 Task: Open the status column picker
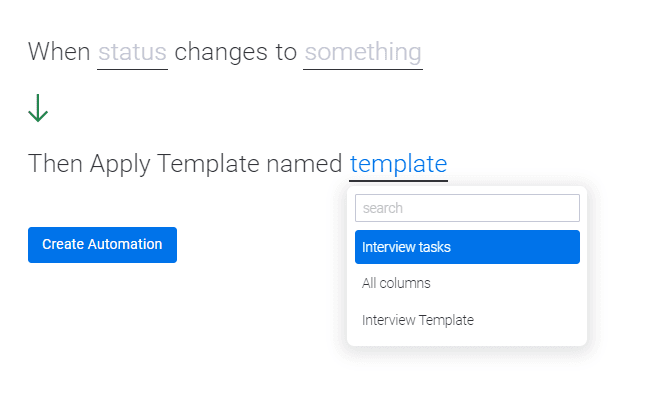click(x=132, y=53)
